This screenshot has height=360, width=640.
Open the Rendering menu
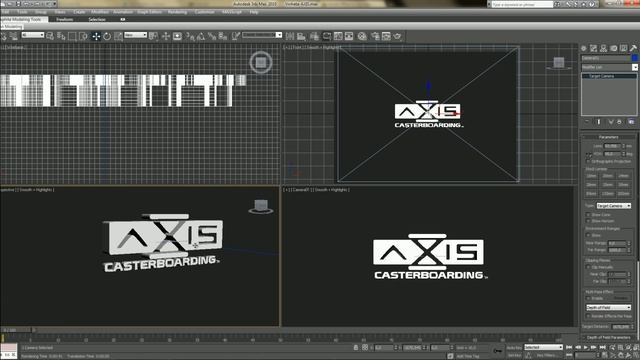coord(177,12)
